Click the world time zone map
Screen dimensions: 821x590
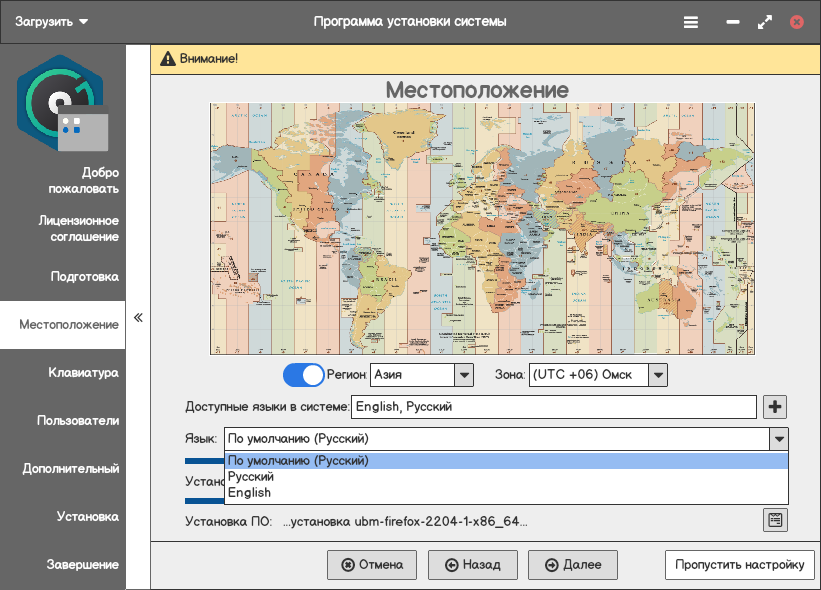pyautogui.click(x=482, y=229)
